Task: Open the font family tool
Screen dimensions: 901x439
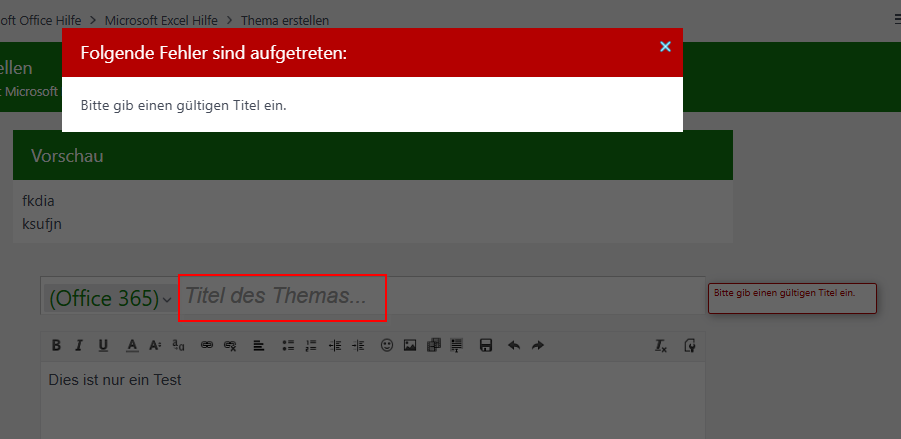Action: 179,345
